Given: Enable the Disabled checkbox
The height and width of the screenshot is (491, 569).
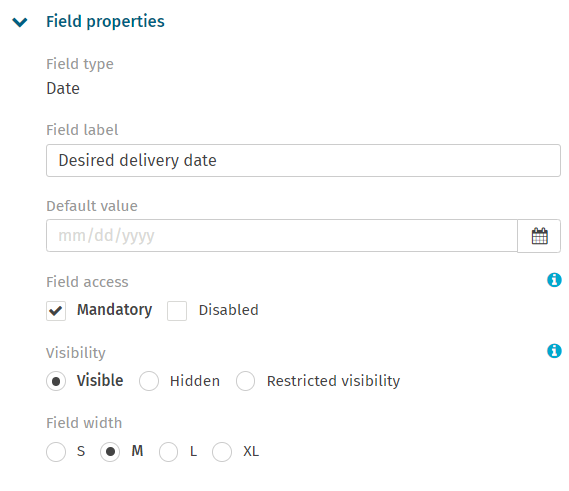Looking at the screenshot, I should (x=177, y=311).
